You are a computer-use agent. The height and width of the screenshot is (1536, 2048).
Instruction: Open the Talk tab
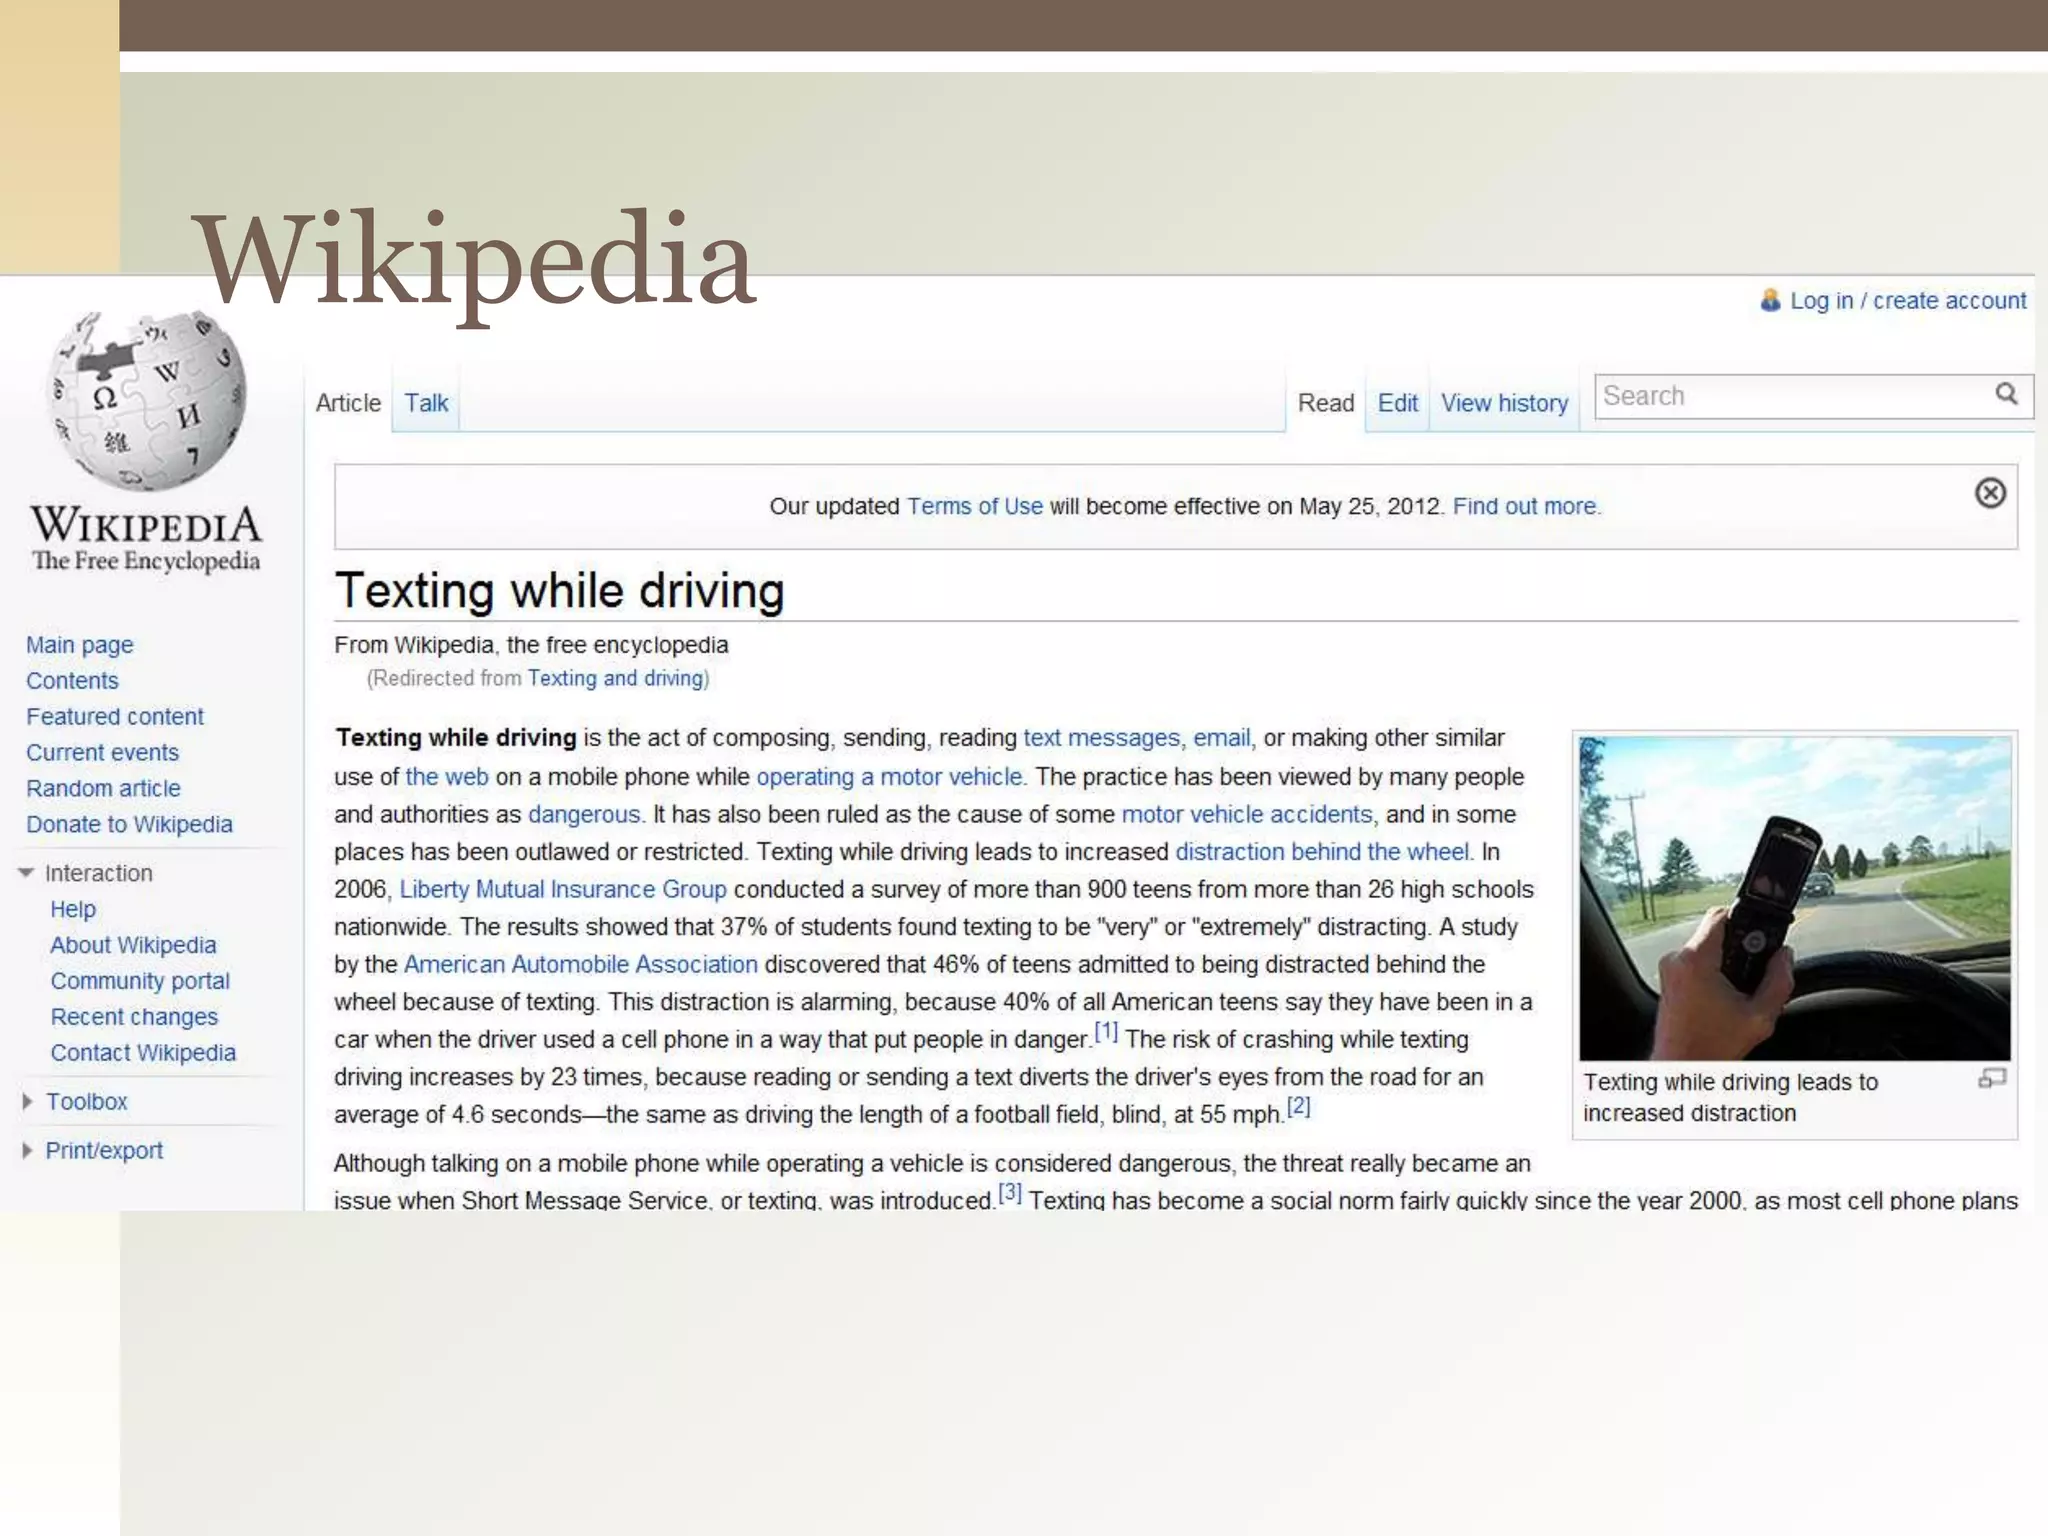point(426,402)
